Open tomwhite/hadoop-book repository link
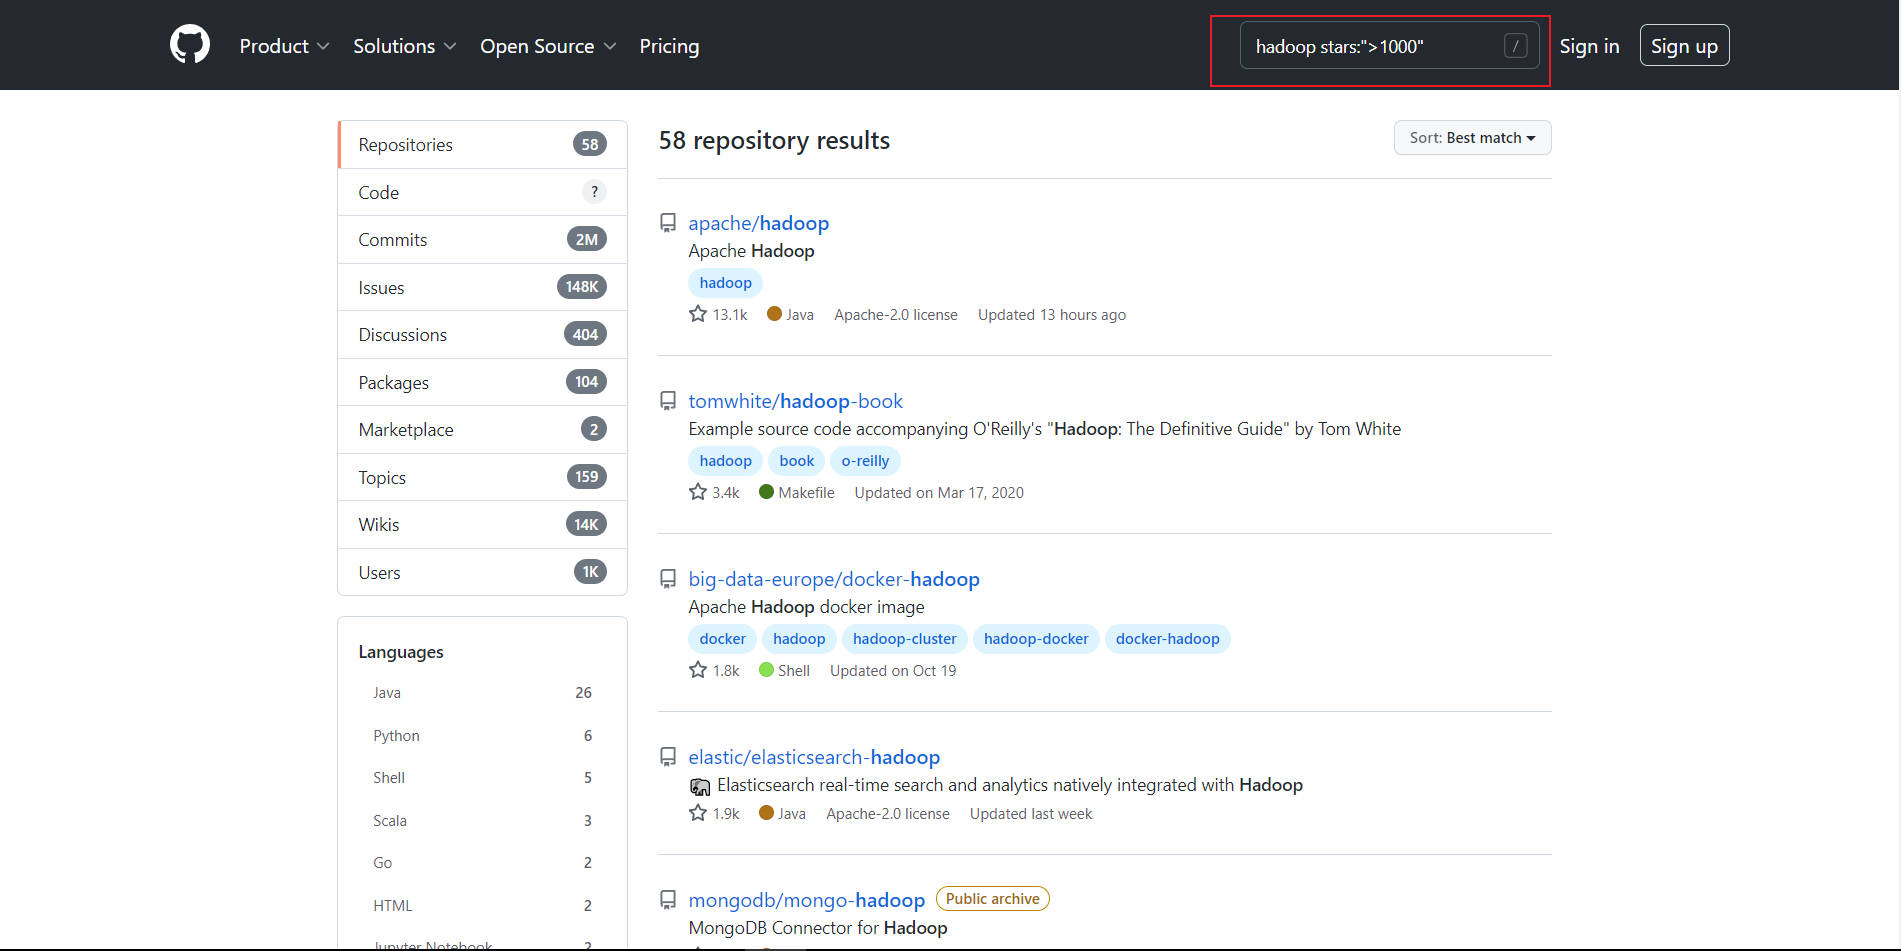Image resolution: width=1901 pixels, height=951 pixels. pyautogui.click(x=795, y=401)
